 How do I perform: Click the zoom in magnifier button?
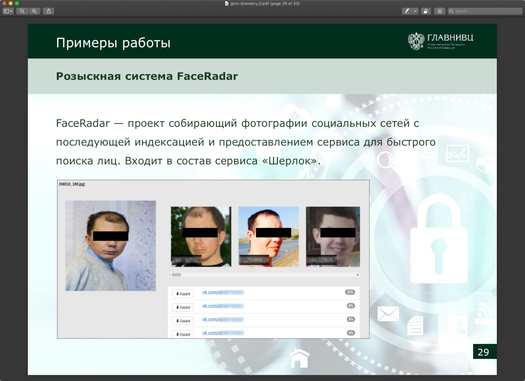pyautogui.click(x=34, y=11)
